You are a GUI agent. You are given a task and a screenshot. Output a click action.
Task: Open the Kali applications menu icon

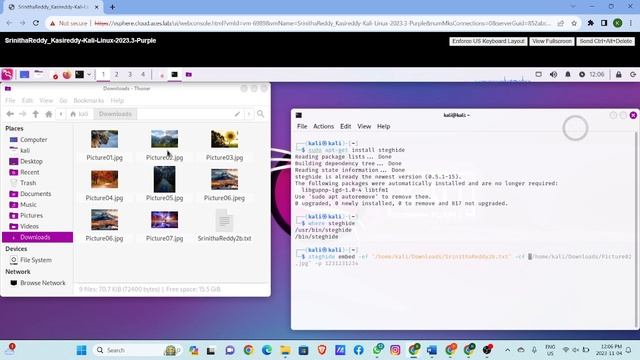[x=7, y=74]
